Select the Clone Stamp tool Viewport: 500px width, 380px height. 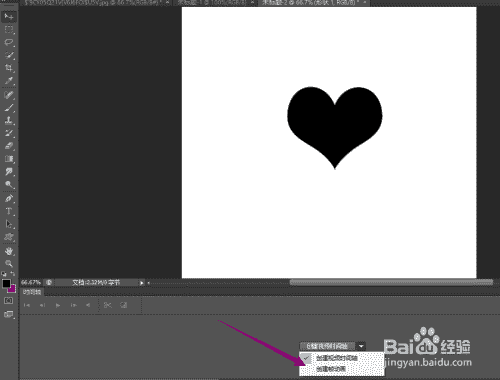click(9, 120)
